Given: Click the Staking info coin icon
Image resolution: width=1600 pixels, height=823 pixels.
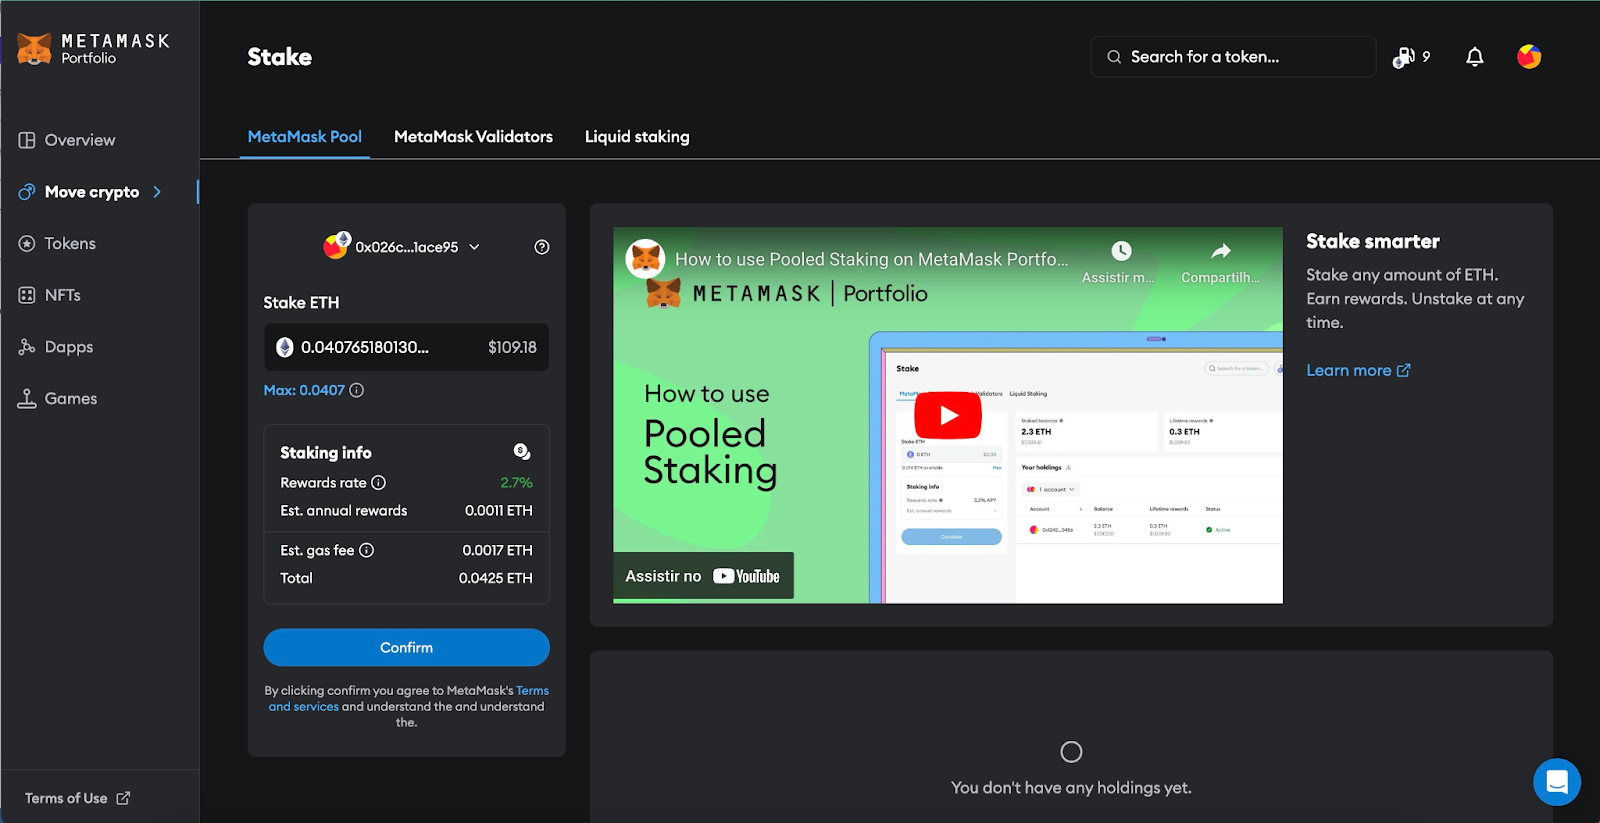Looking at the screenshot, I should [x=521, y=452].
